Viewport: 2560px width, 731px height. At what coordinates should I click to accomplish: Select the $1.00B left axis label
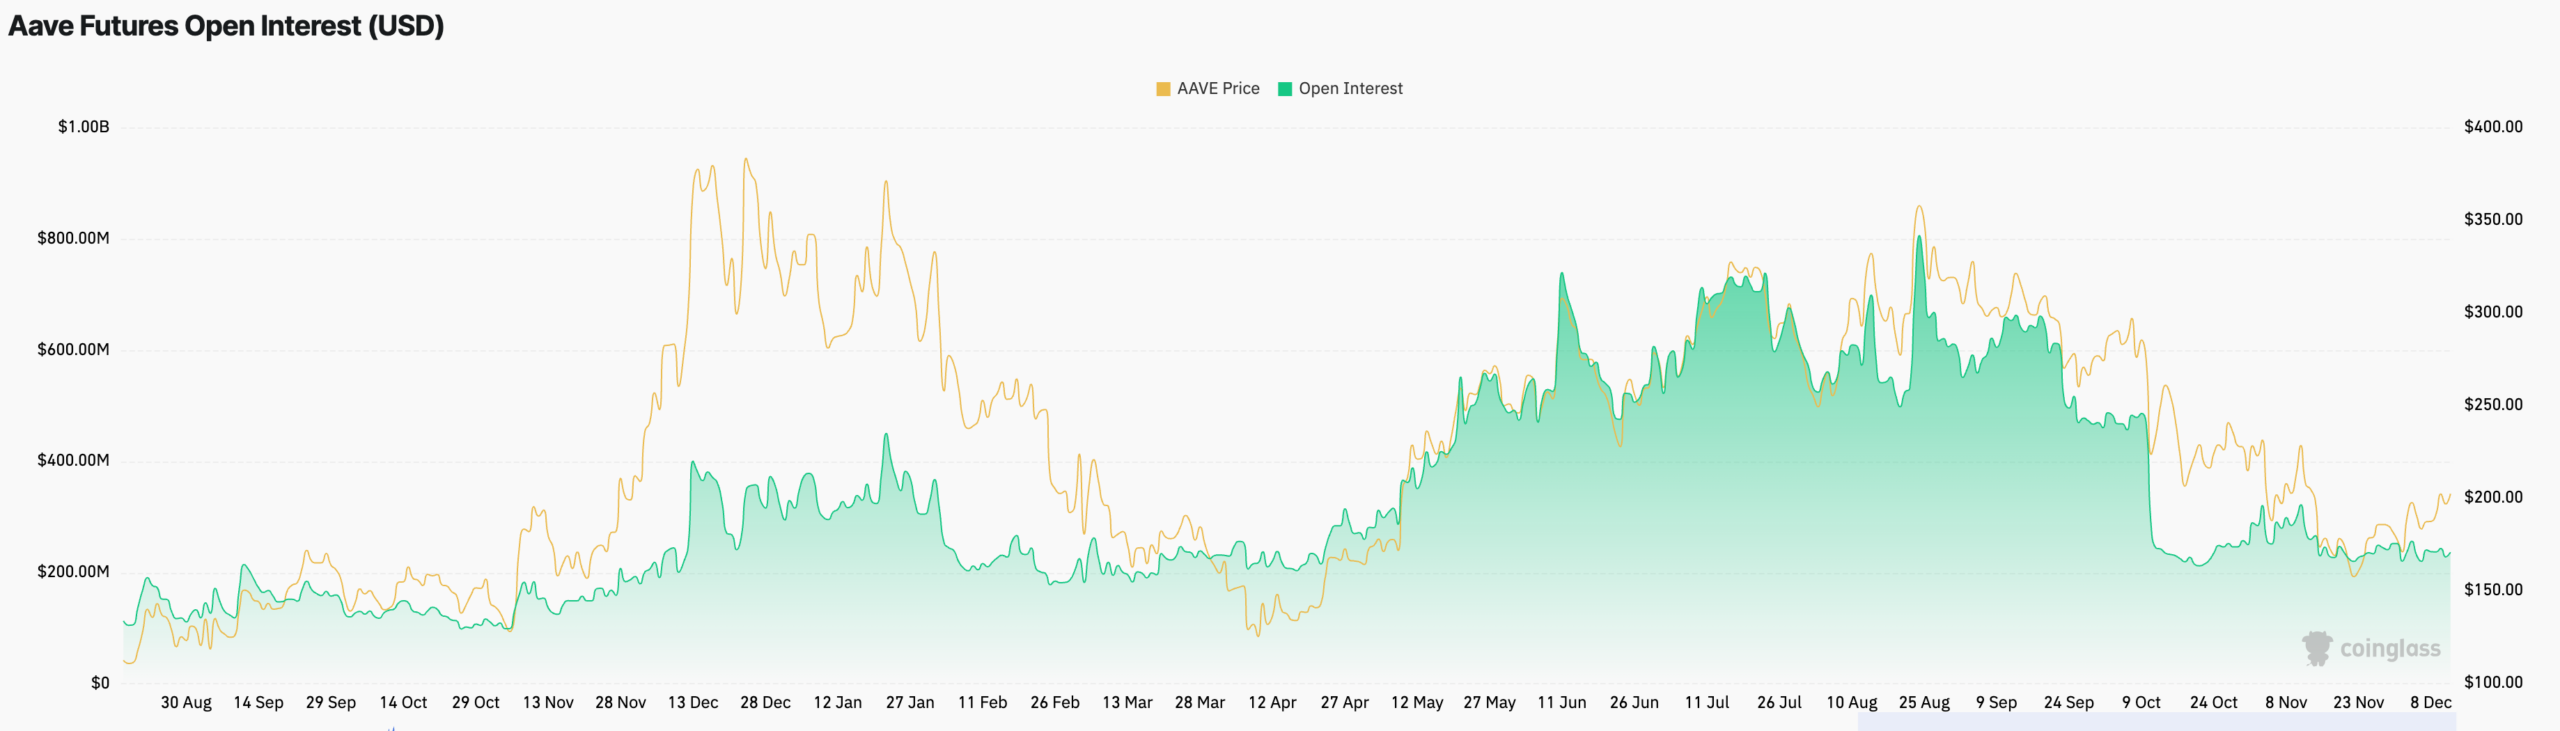84,127
